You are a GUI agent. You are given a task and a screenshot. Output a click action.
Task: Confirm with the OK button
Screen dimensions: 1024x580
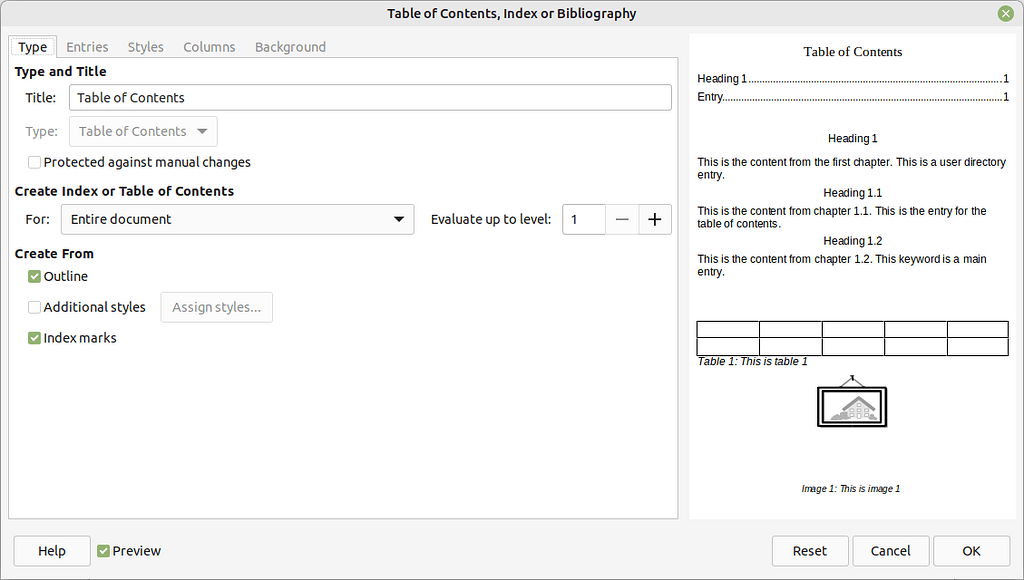point(970,550)
